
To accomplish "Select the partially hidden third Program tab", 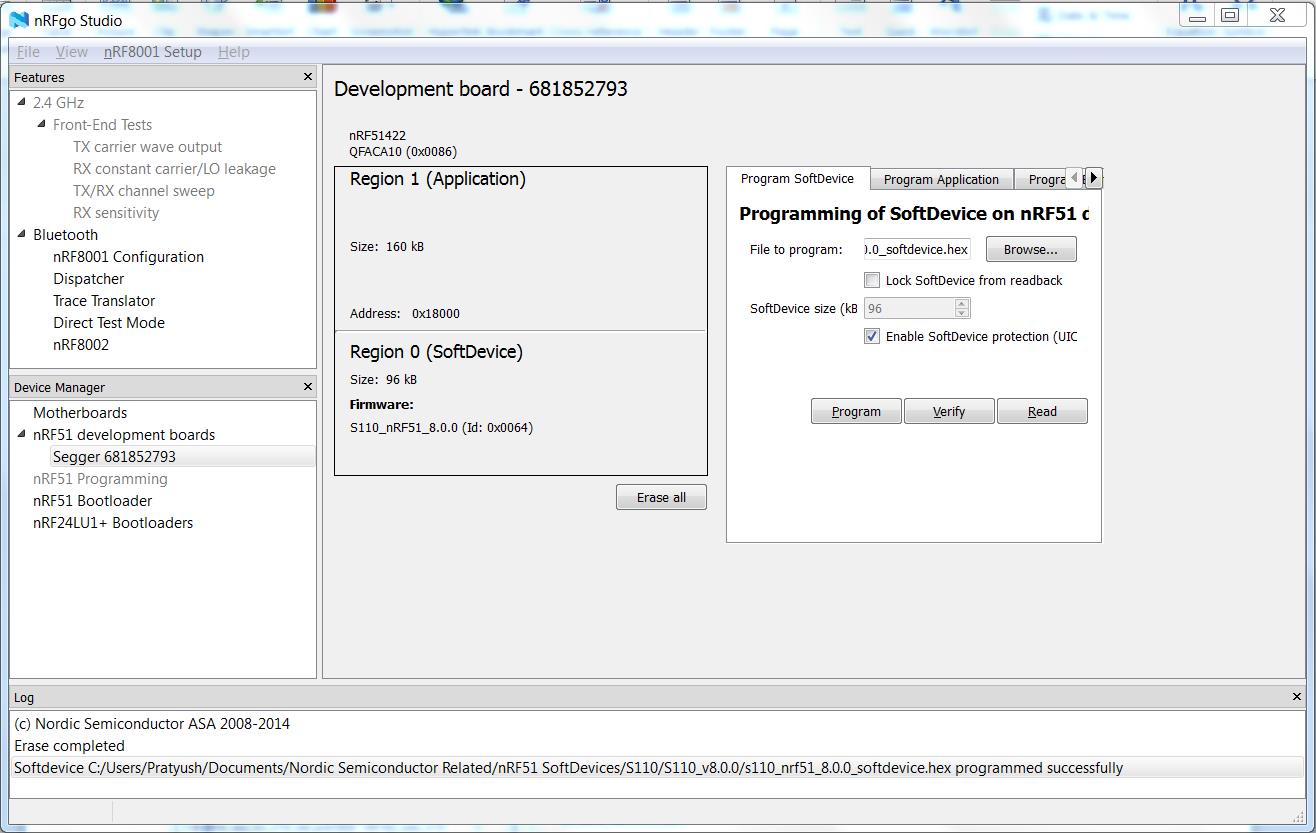I will [x=1040, y=179].
